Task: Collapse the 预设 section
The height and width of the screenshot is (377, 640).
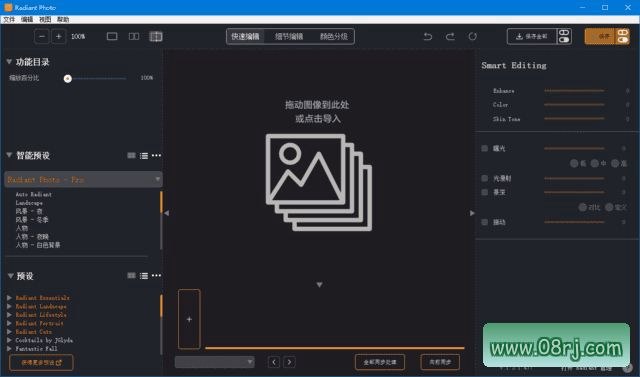Action: pos(11,276)
